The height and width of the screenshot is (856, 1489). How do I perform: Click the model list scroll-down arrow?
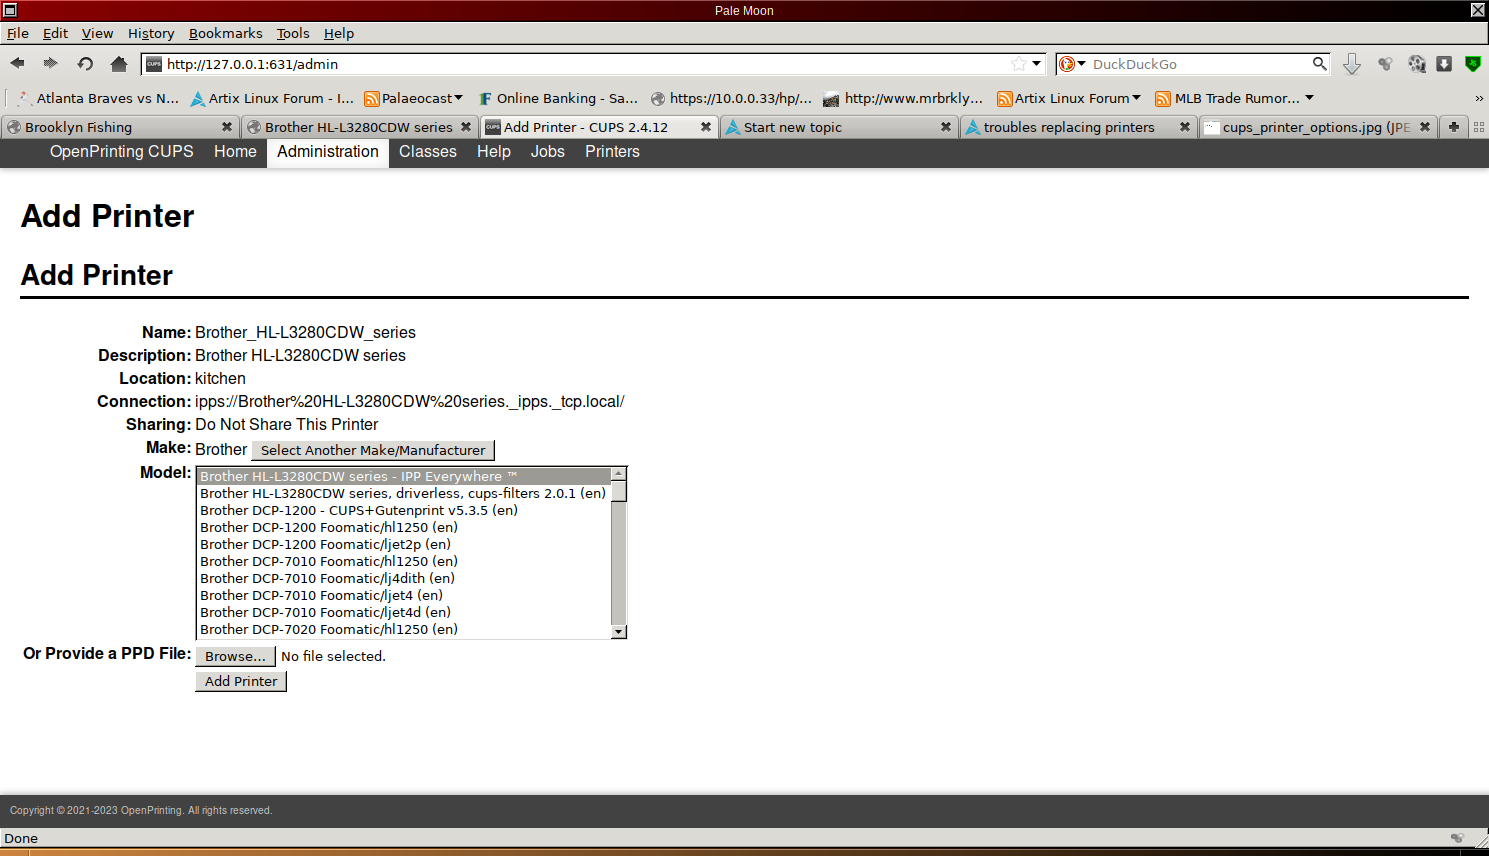619,631
